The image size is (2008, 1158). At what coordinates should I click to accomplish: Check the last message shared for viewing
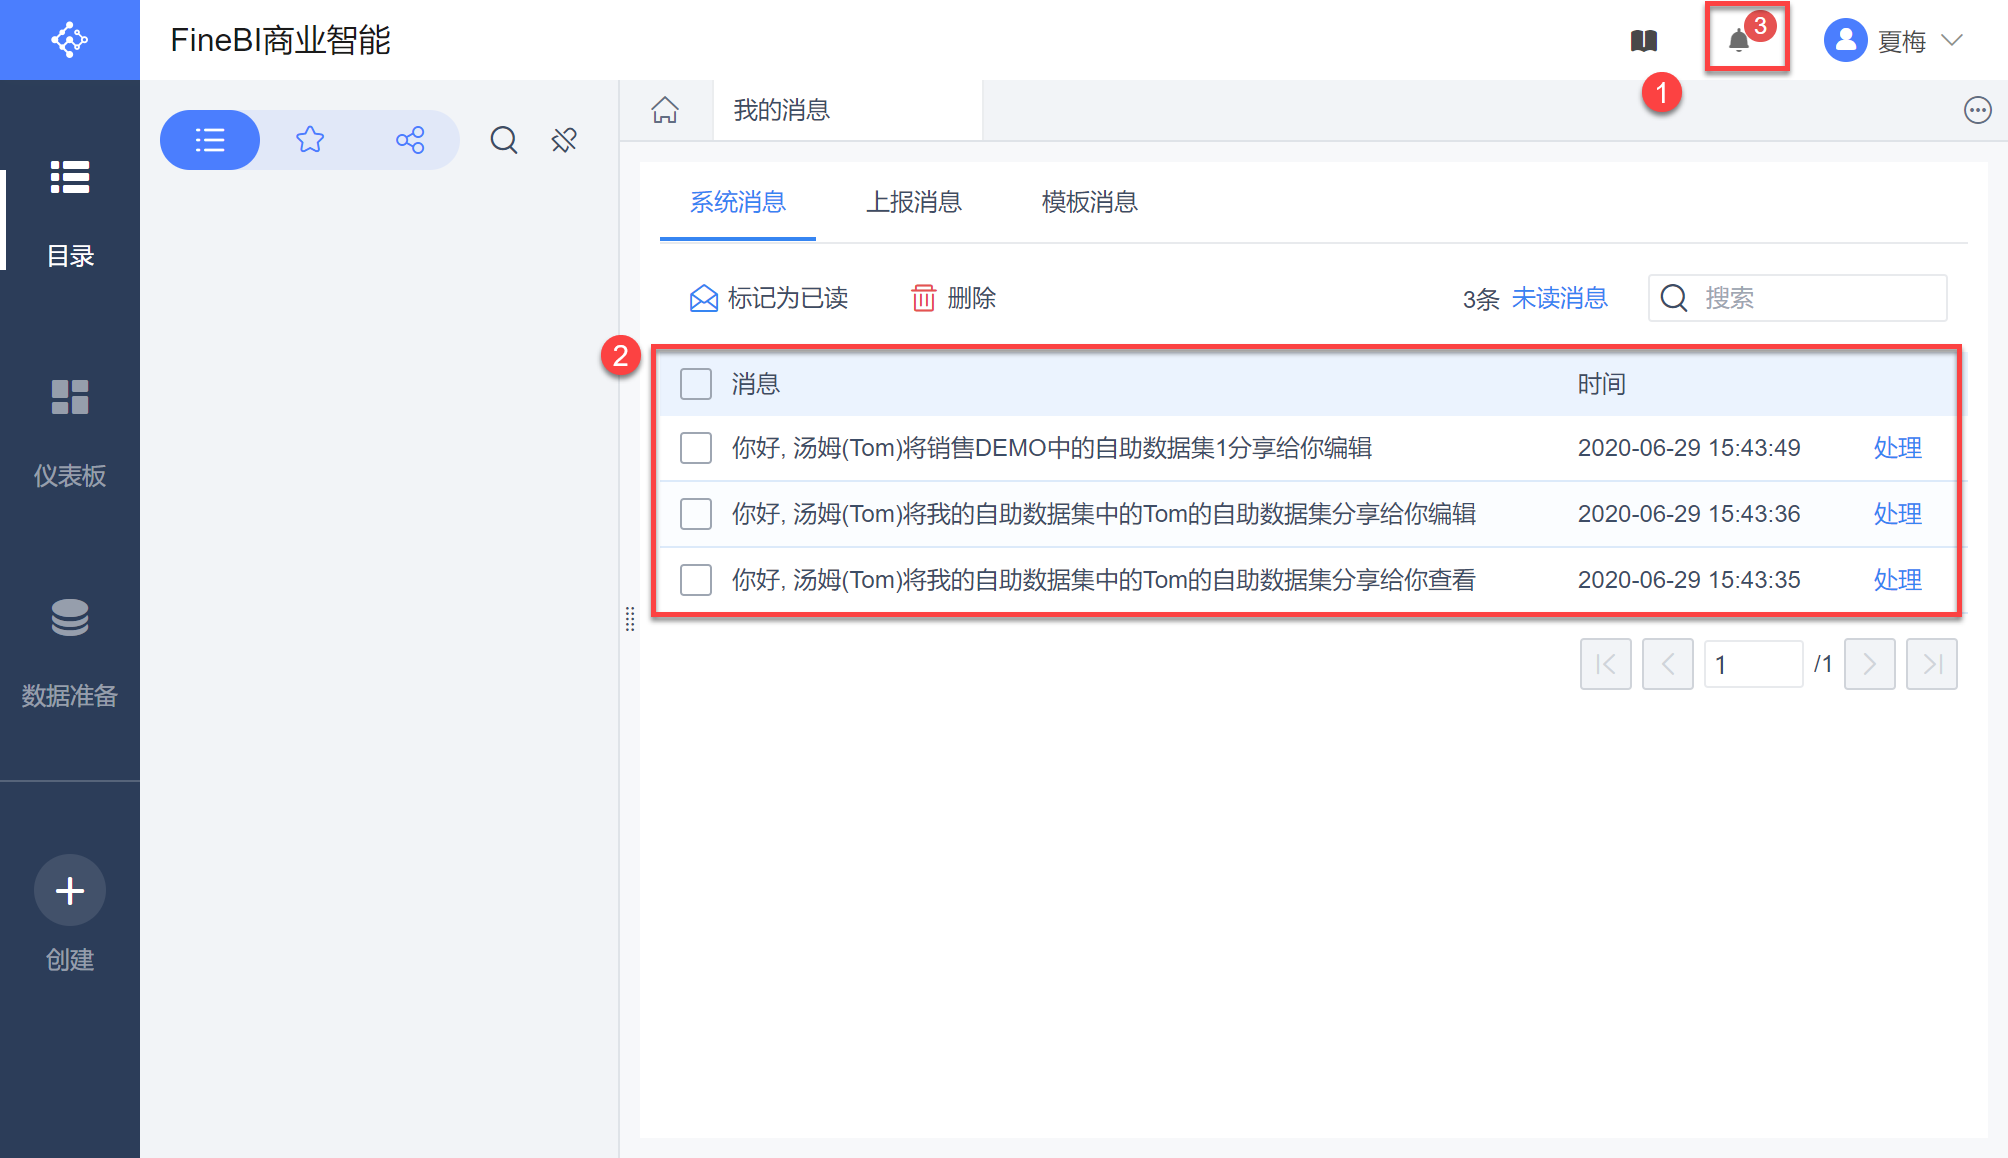click(x=696, y=580)
